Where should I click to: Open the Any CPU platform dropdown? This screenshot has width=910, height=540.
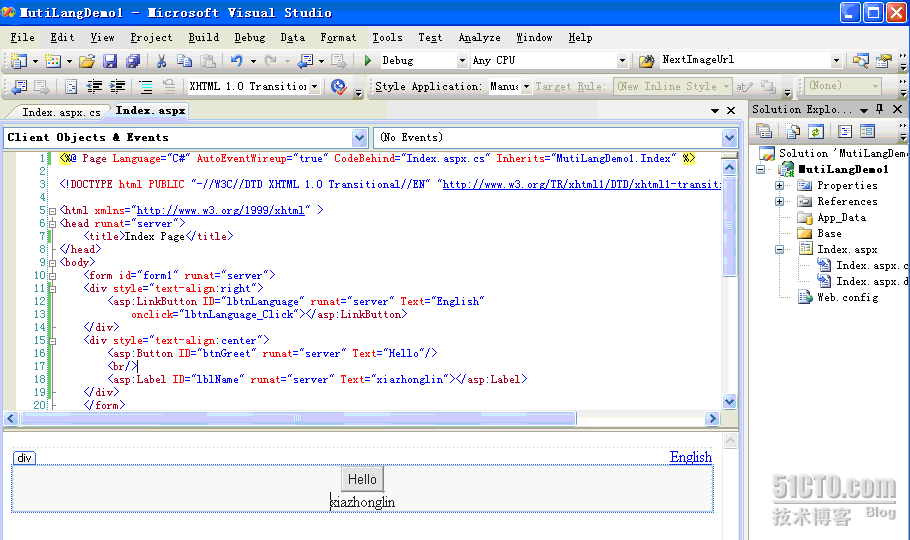point(622,60)
